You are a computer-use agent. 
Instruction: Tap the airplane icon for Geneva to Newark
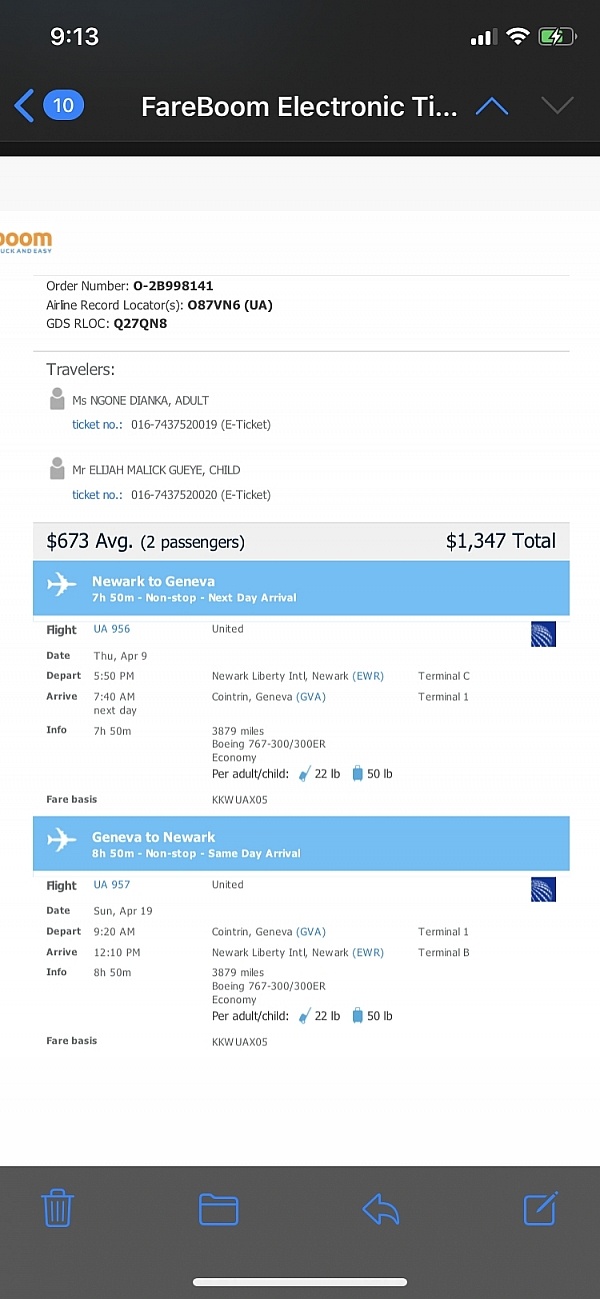pyautogui.click(x=62, y=842)
